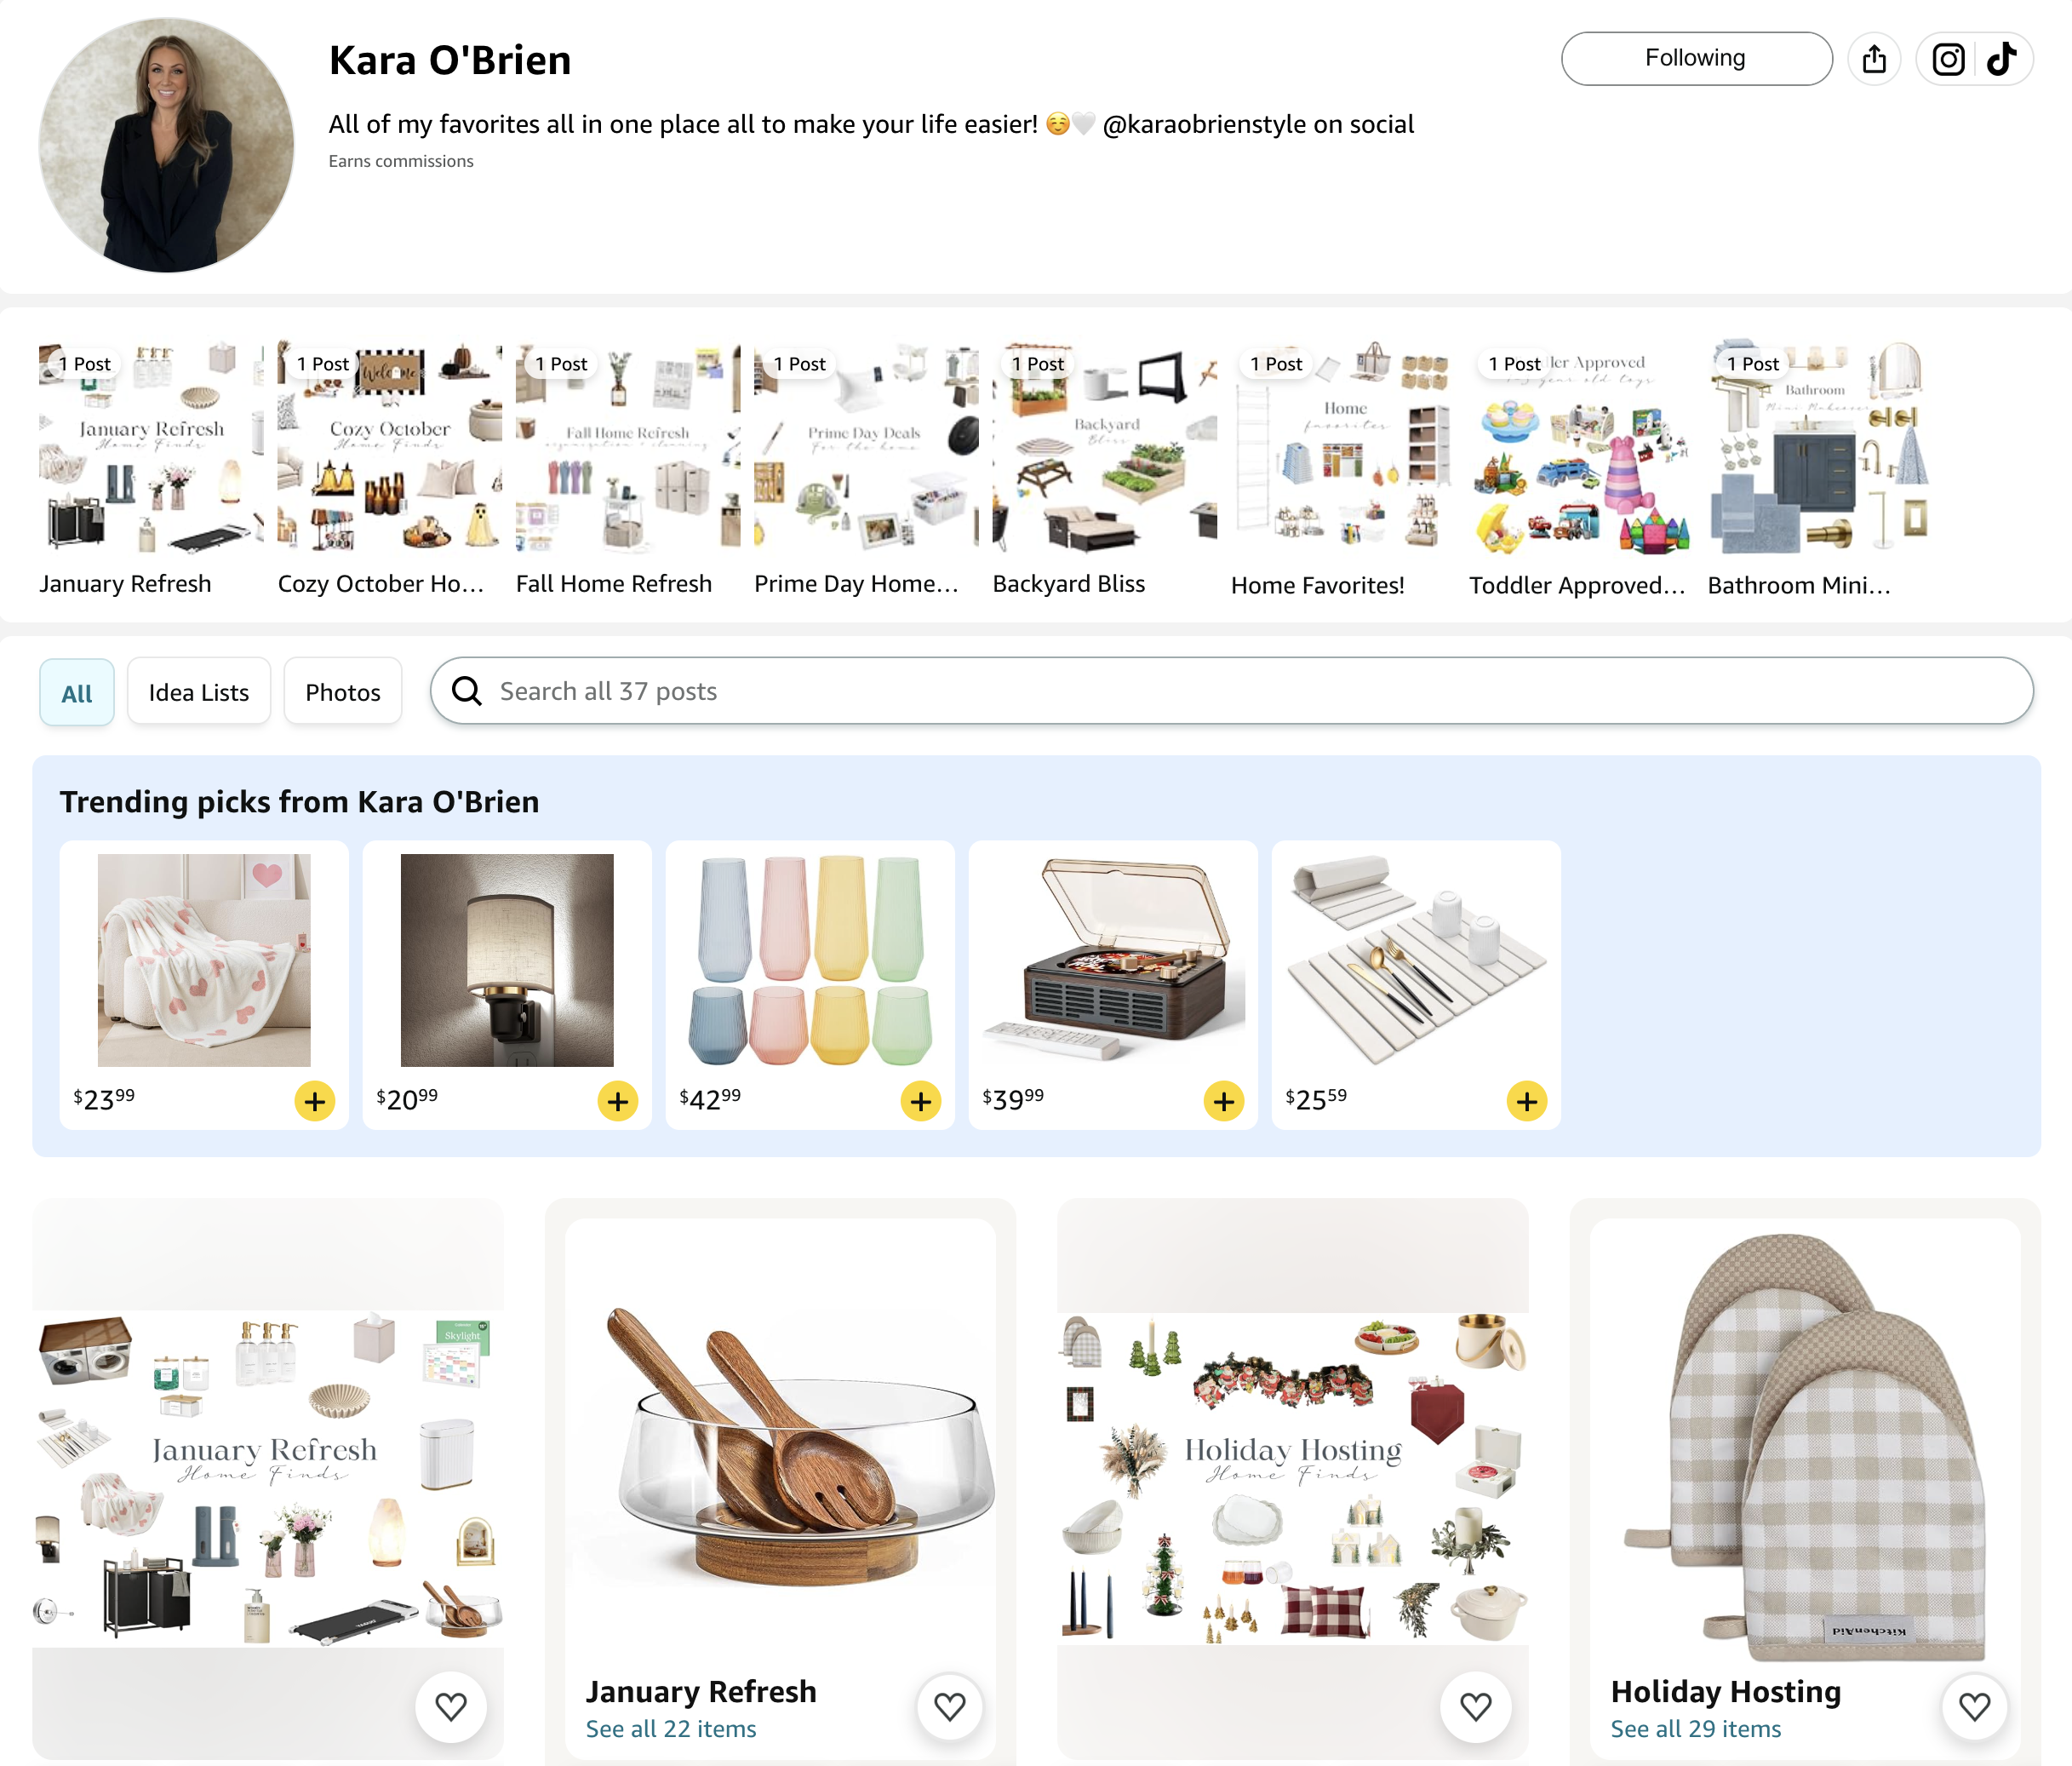Open See all 29 items link

[1696, 1729]
